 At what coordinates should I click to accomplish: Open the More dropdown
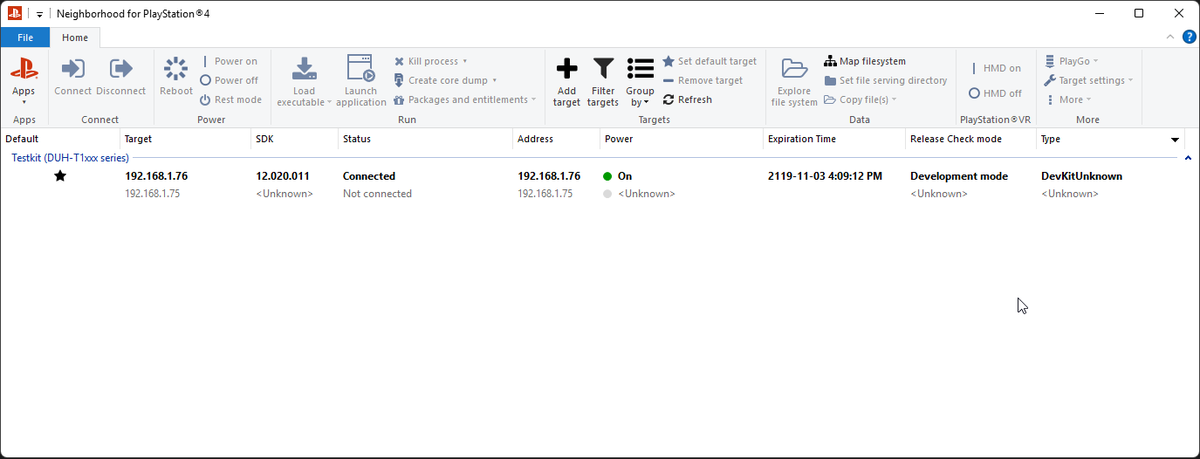click(1068, 99)
